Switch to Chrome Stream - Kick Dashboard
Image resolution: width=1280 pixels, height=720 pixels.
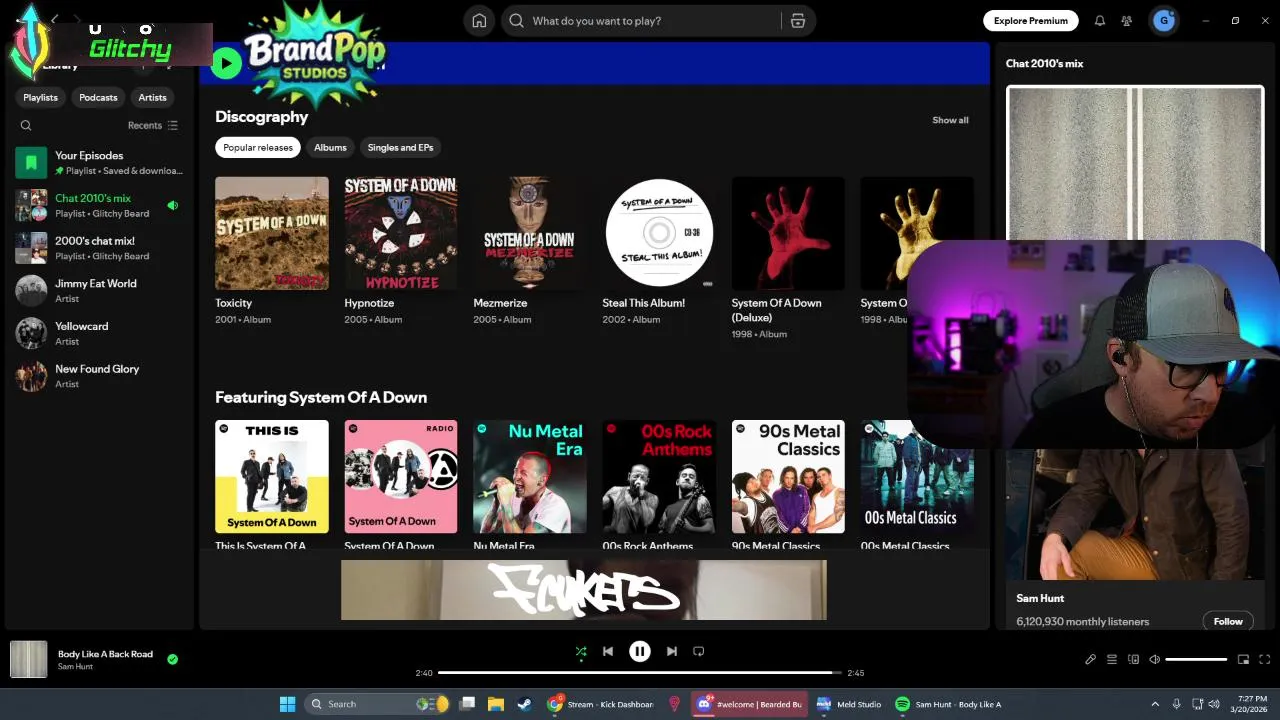pos(600,704)
